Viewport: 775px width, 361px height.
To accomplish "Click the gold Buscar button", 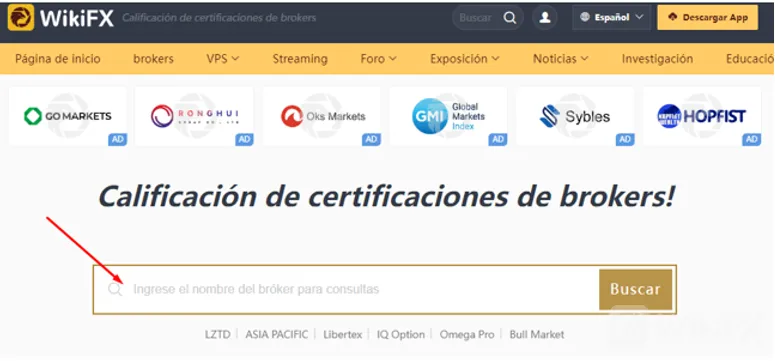I will click(635, 289).
